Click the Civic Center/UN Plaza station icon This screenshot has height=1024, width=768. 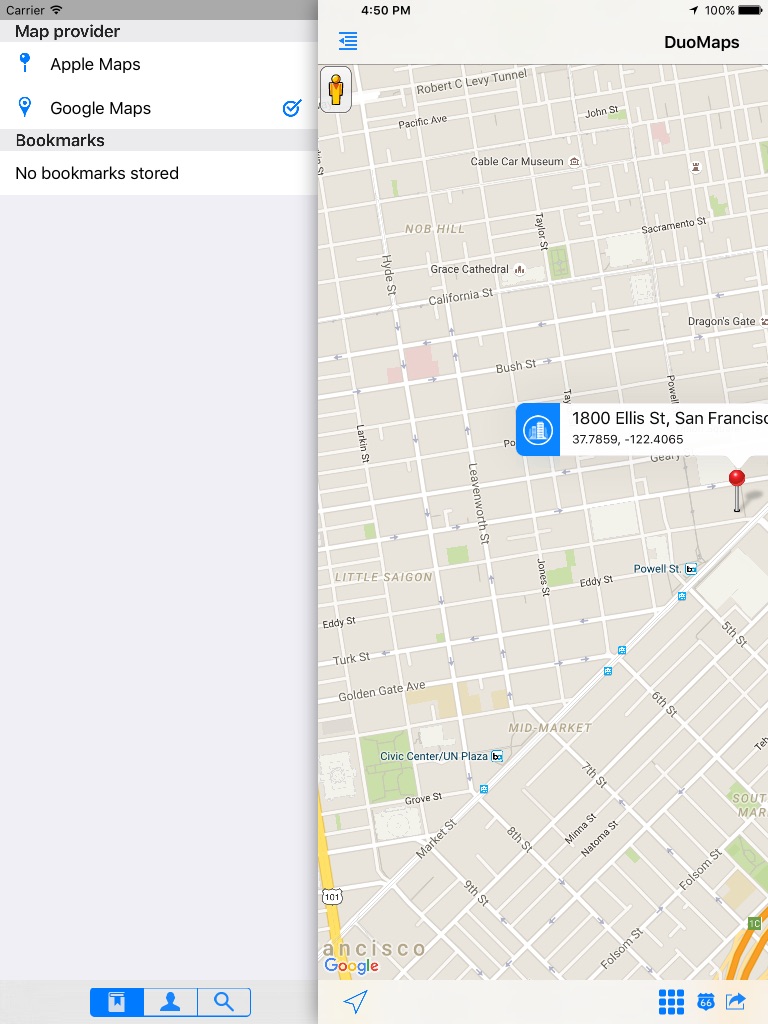tap(497, 756)
